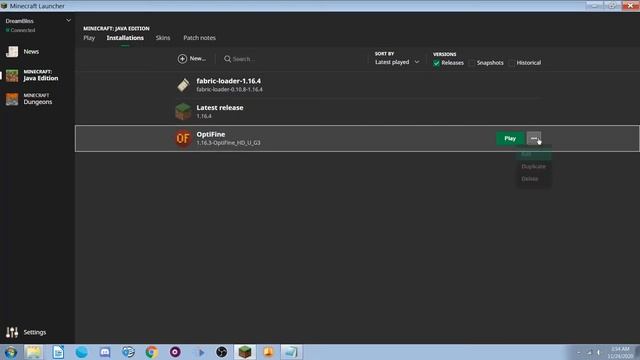The width and height of the screenshot is (640, 360).
Task: Select the Installations tab
Action: [x=125, y=38]
